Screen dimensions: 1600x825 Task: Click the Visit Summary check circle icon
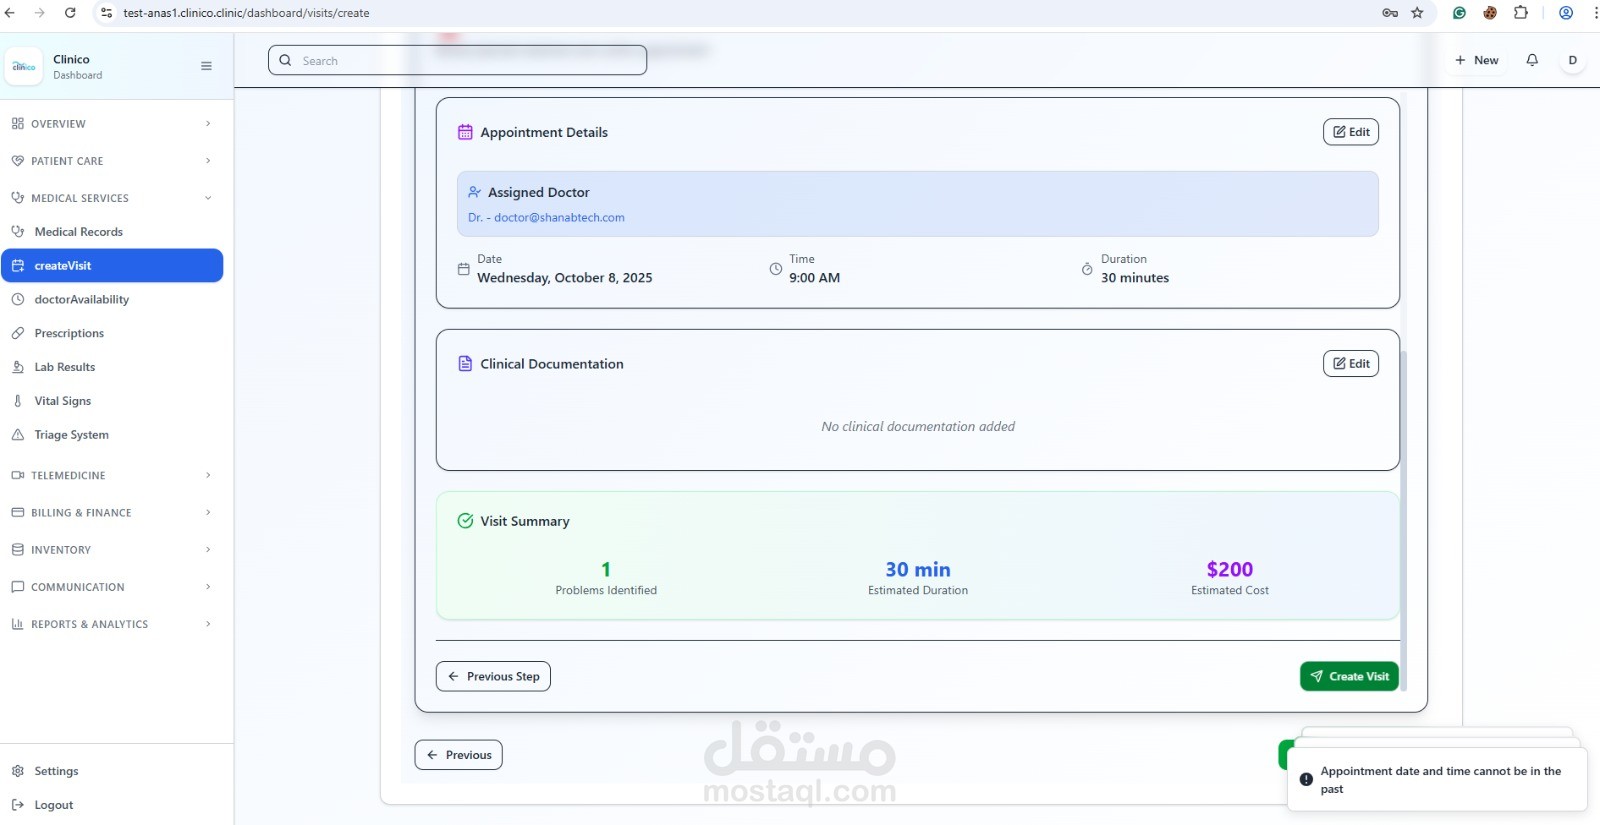[x=465, y=521]
